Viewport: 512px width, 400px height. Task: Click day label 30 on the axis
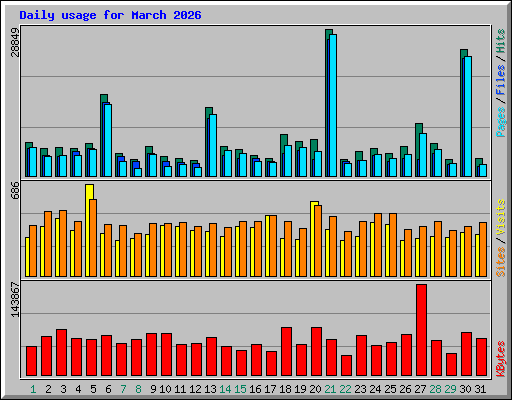(465, 389)
